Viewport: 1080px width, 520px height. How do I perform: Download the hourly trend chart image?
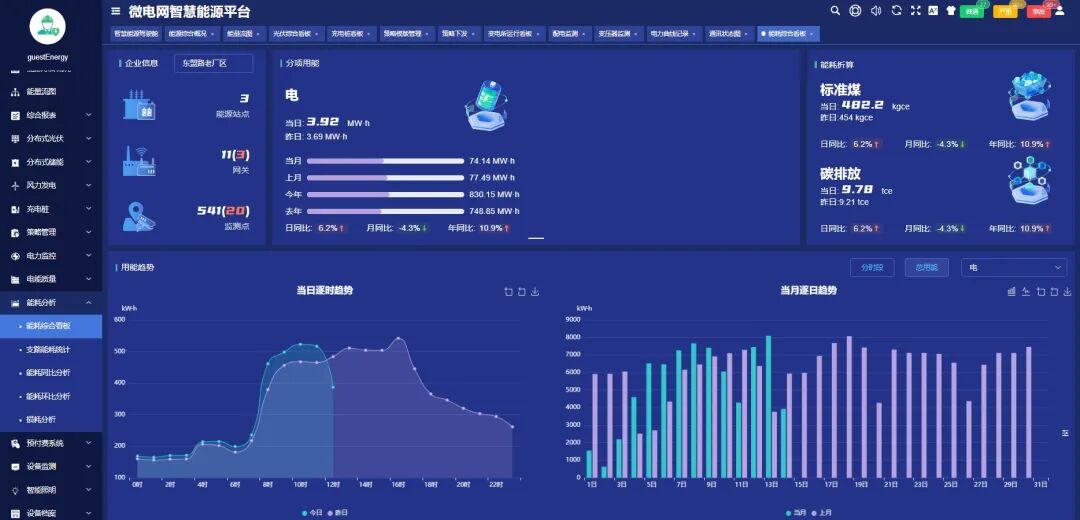point(535,292)
